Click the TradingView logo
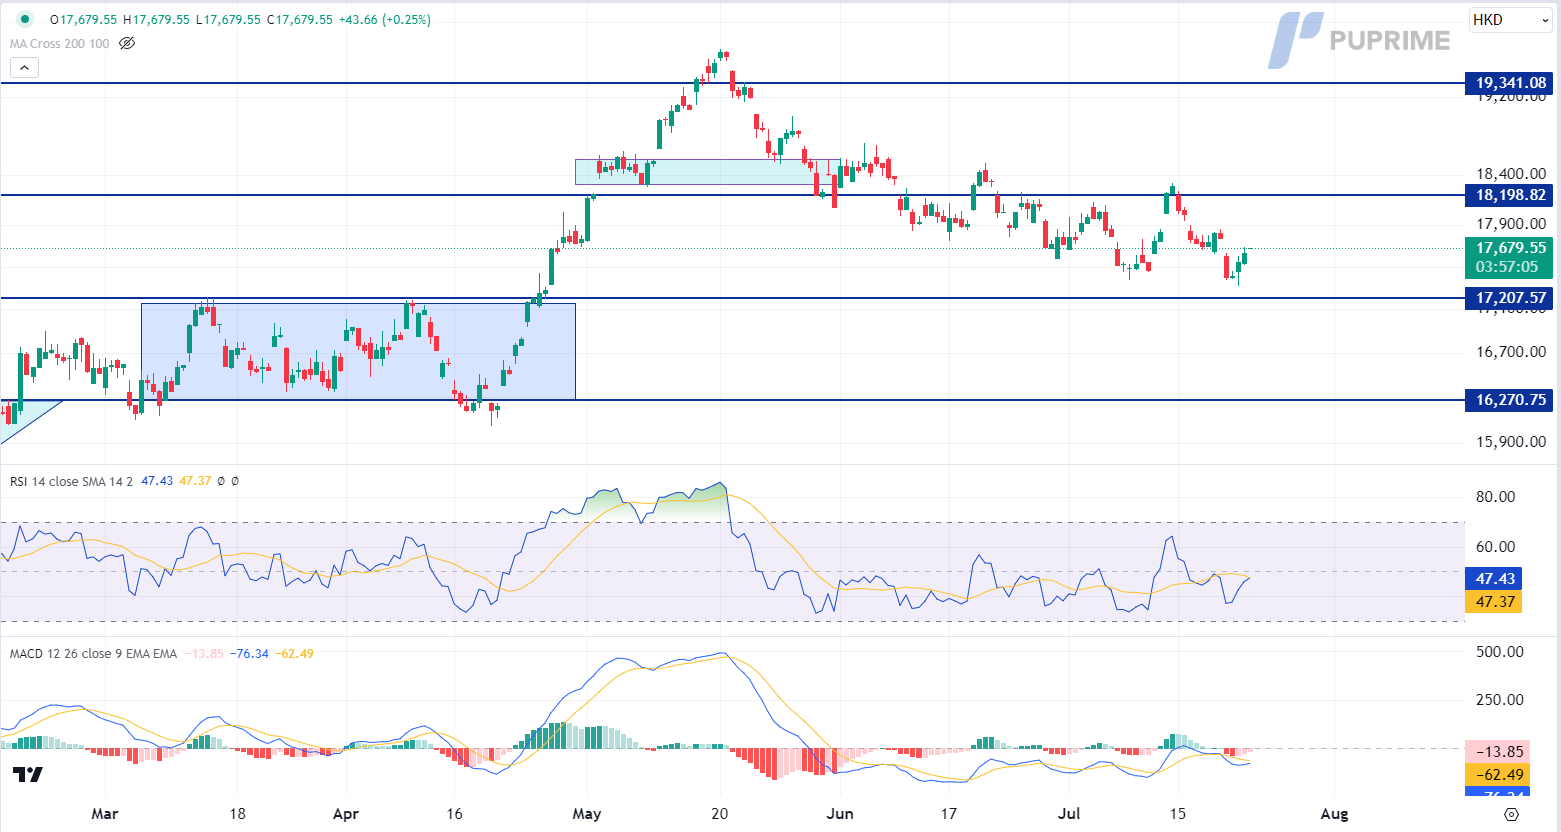 point(28,774)
